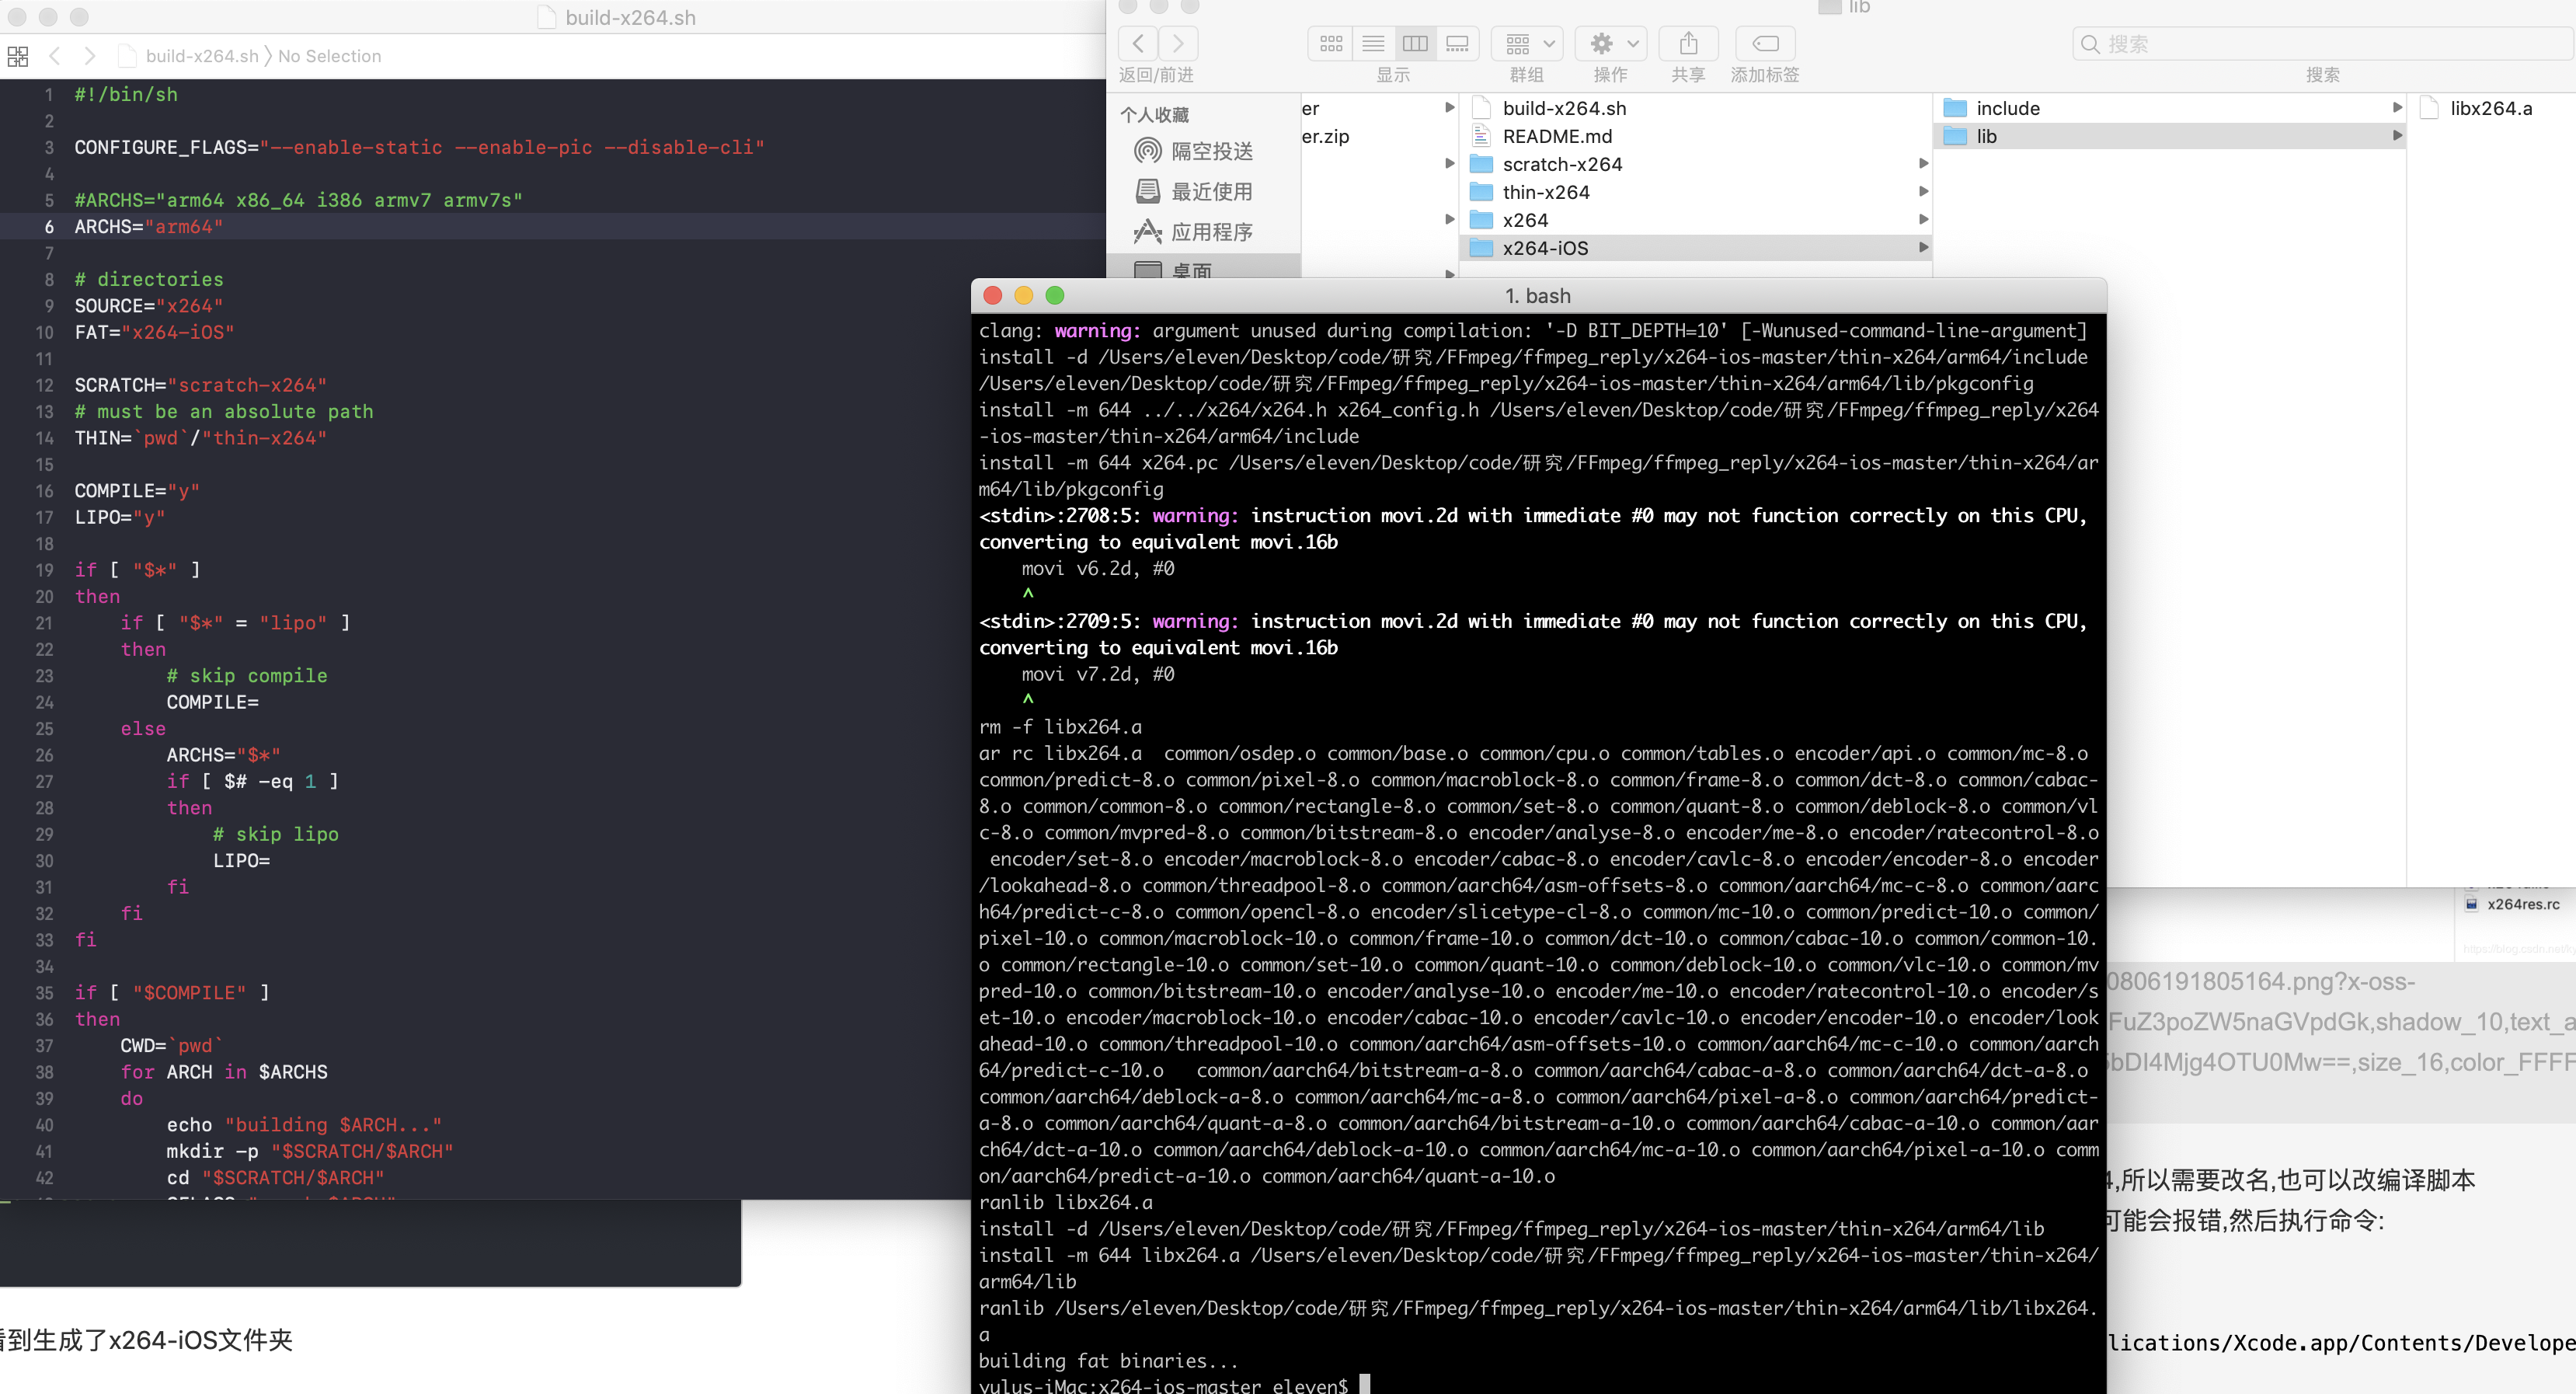Click build-x264.sh in the breadcrumb path

click(x=201, y=56)
